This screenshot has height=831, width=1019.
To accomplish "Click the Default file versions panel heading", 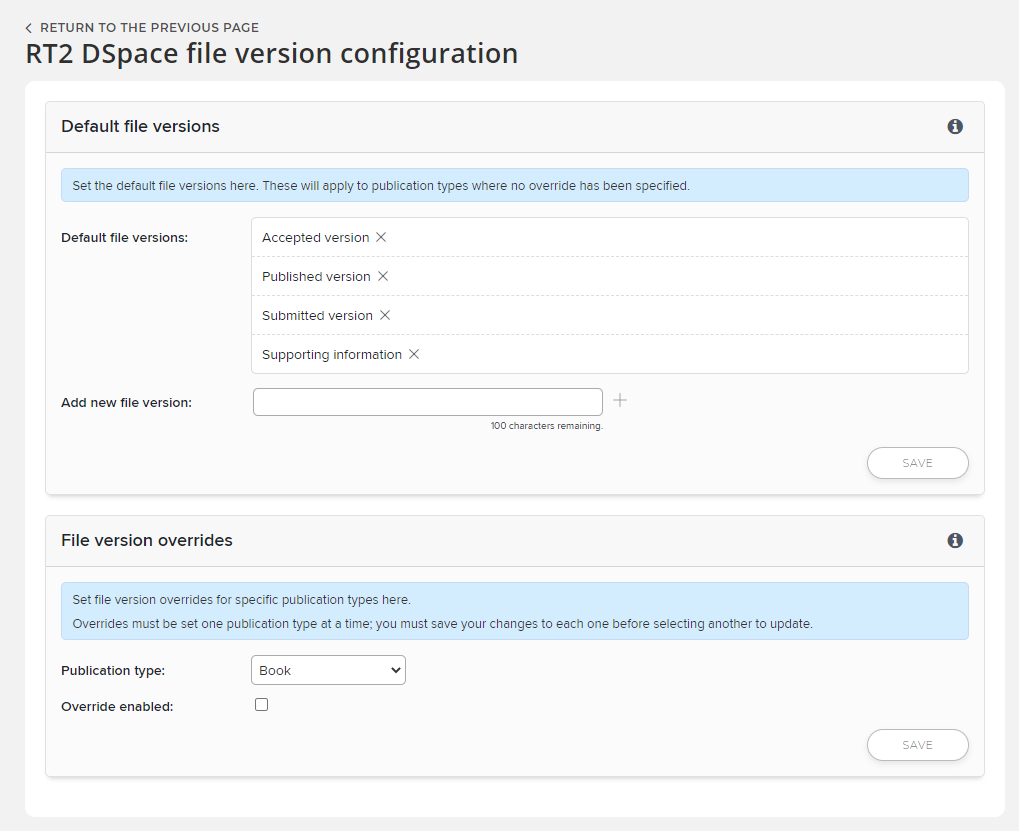I will click(140, 127).
